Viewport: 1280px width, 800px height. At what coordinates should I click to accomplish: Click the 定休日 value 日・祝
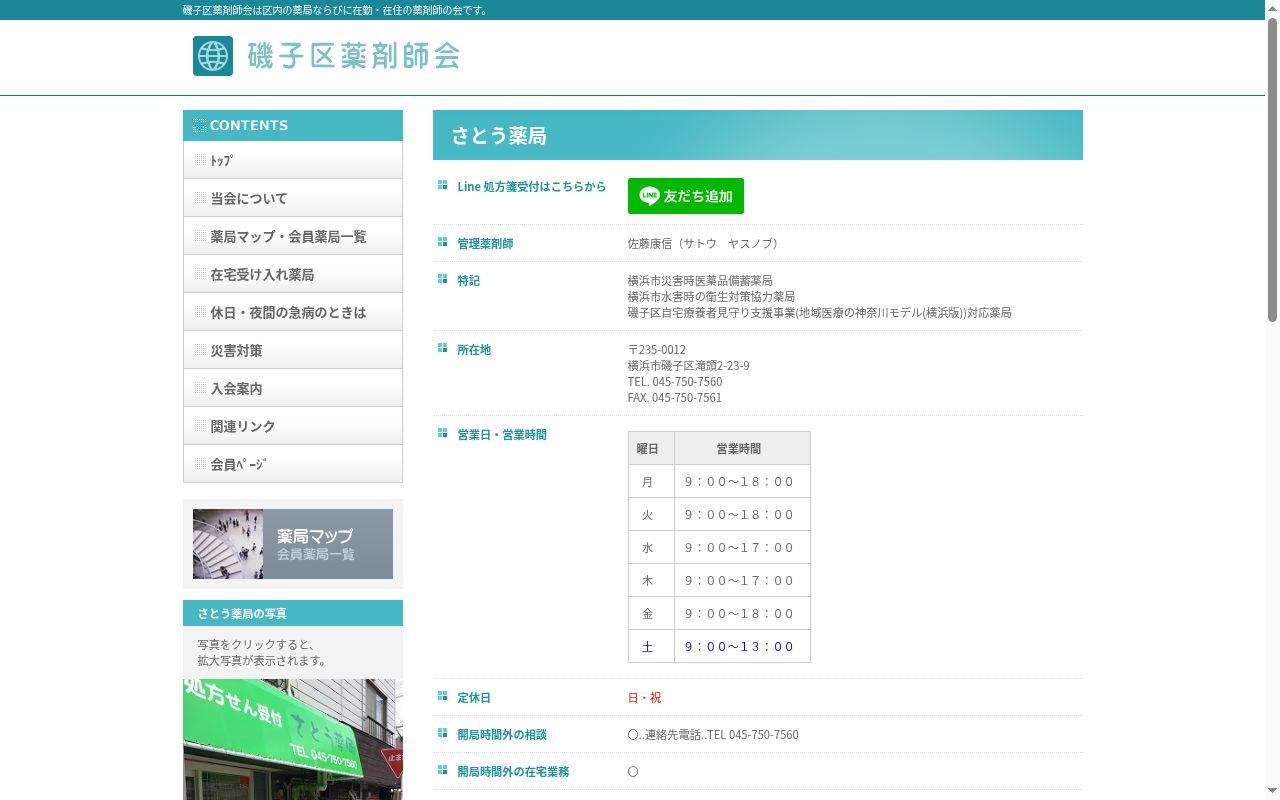[x=645, y=698]
